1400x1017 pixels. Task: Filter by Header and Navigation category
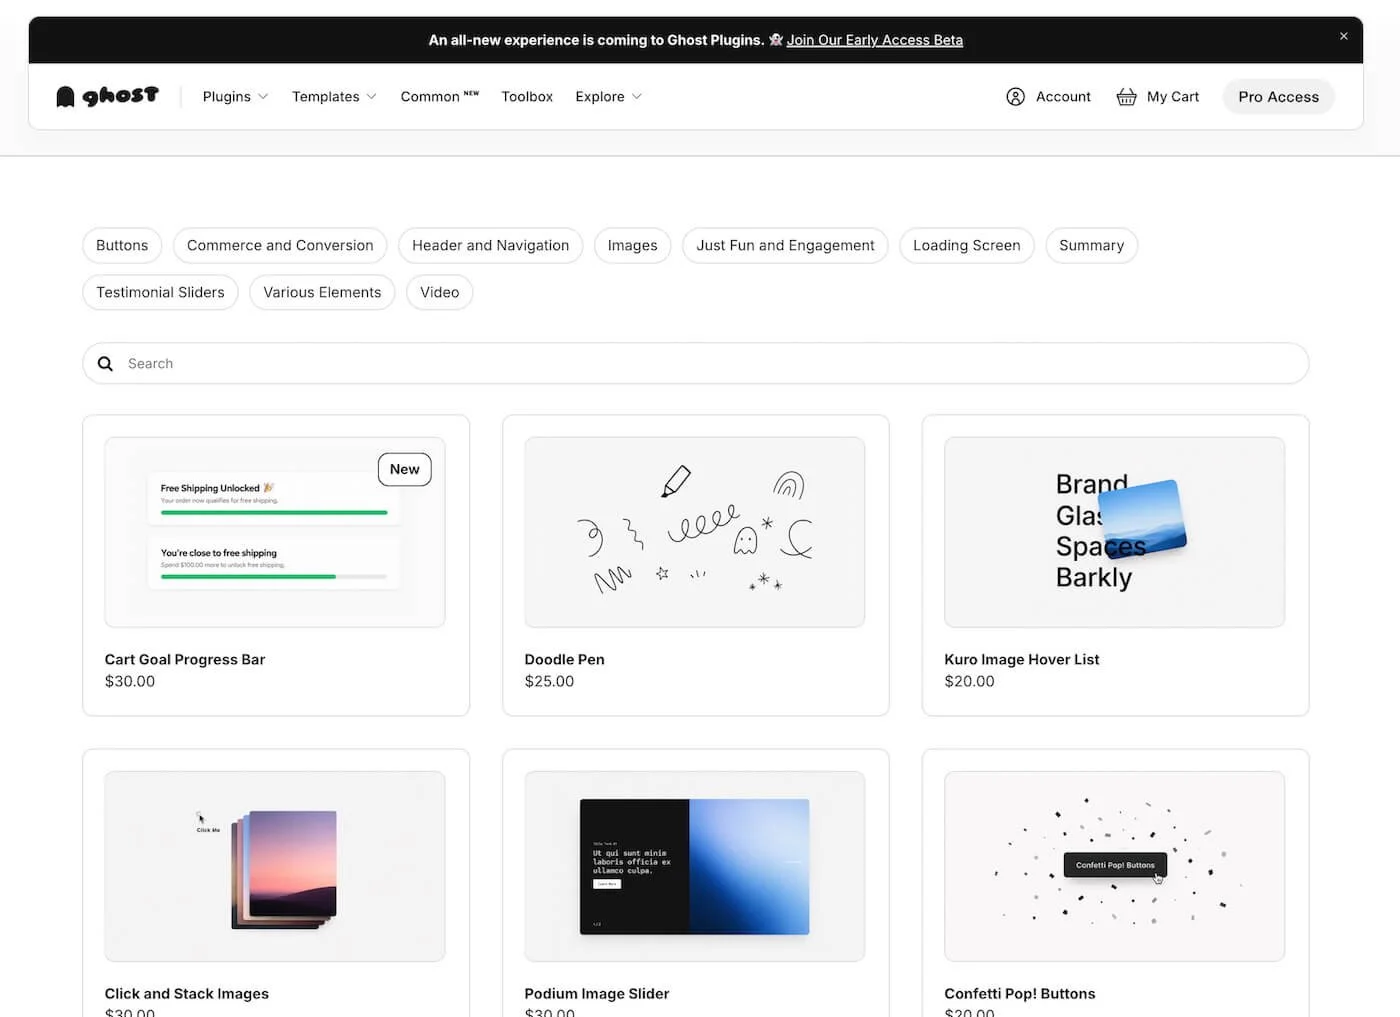(x=490, y=245)
